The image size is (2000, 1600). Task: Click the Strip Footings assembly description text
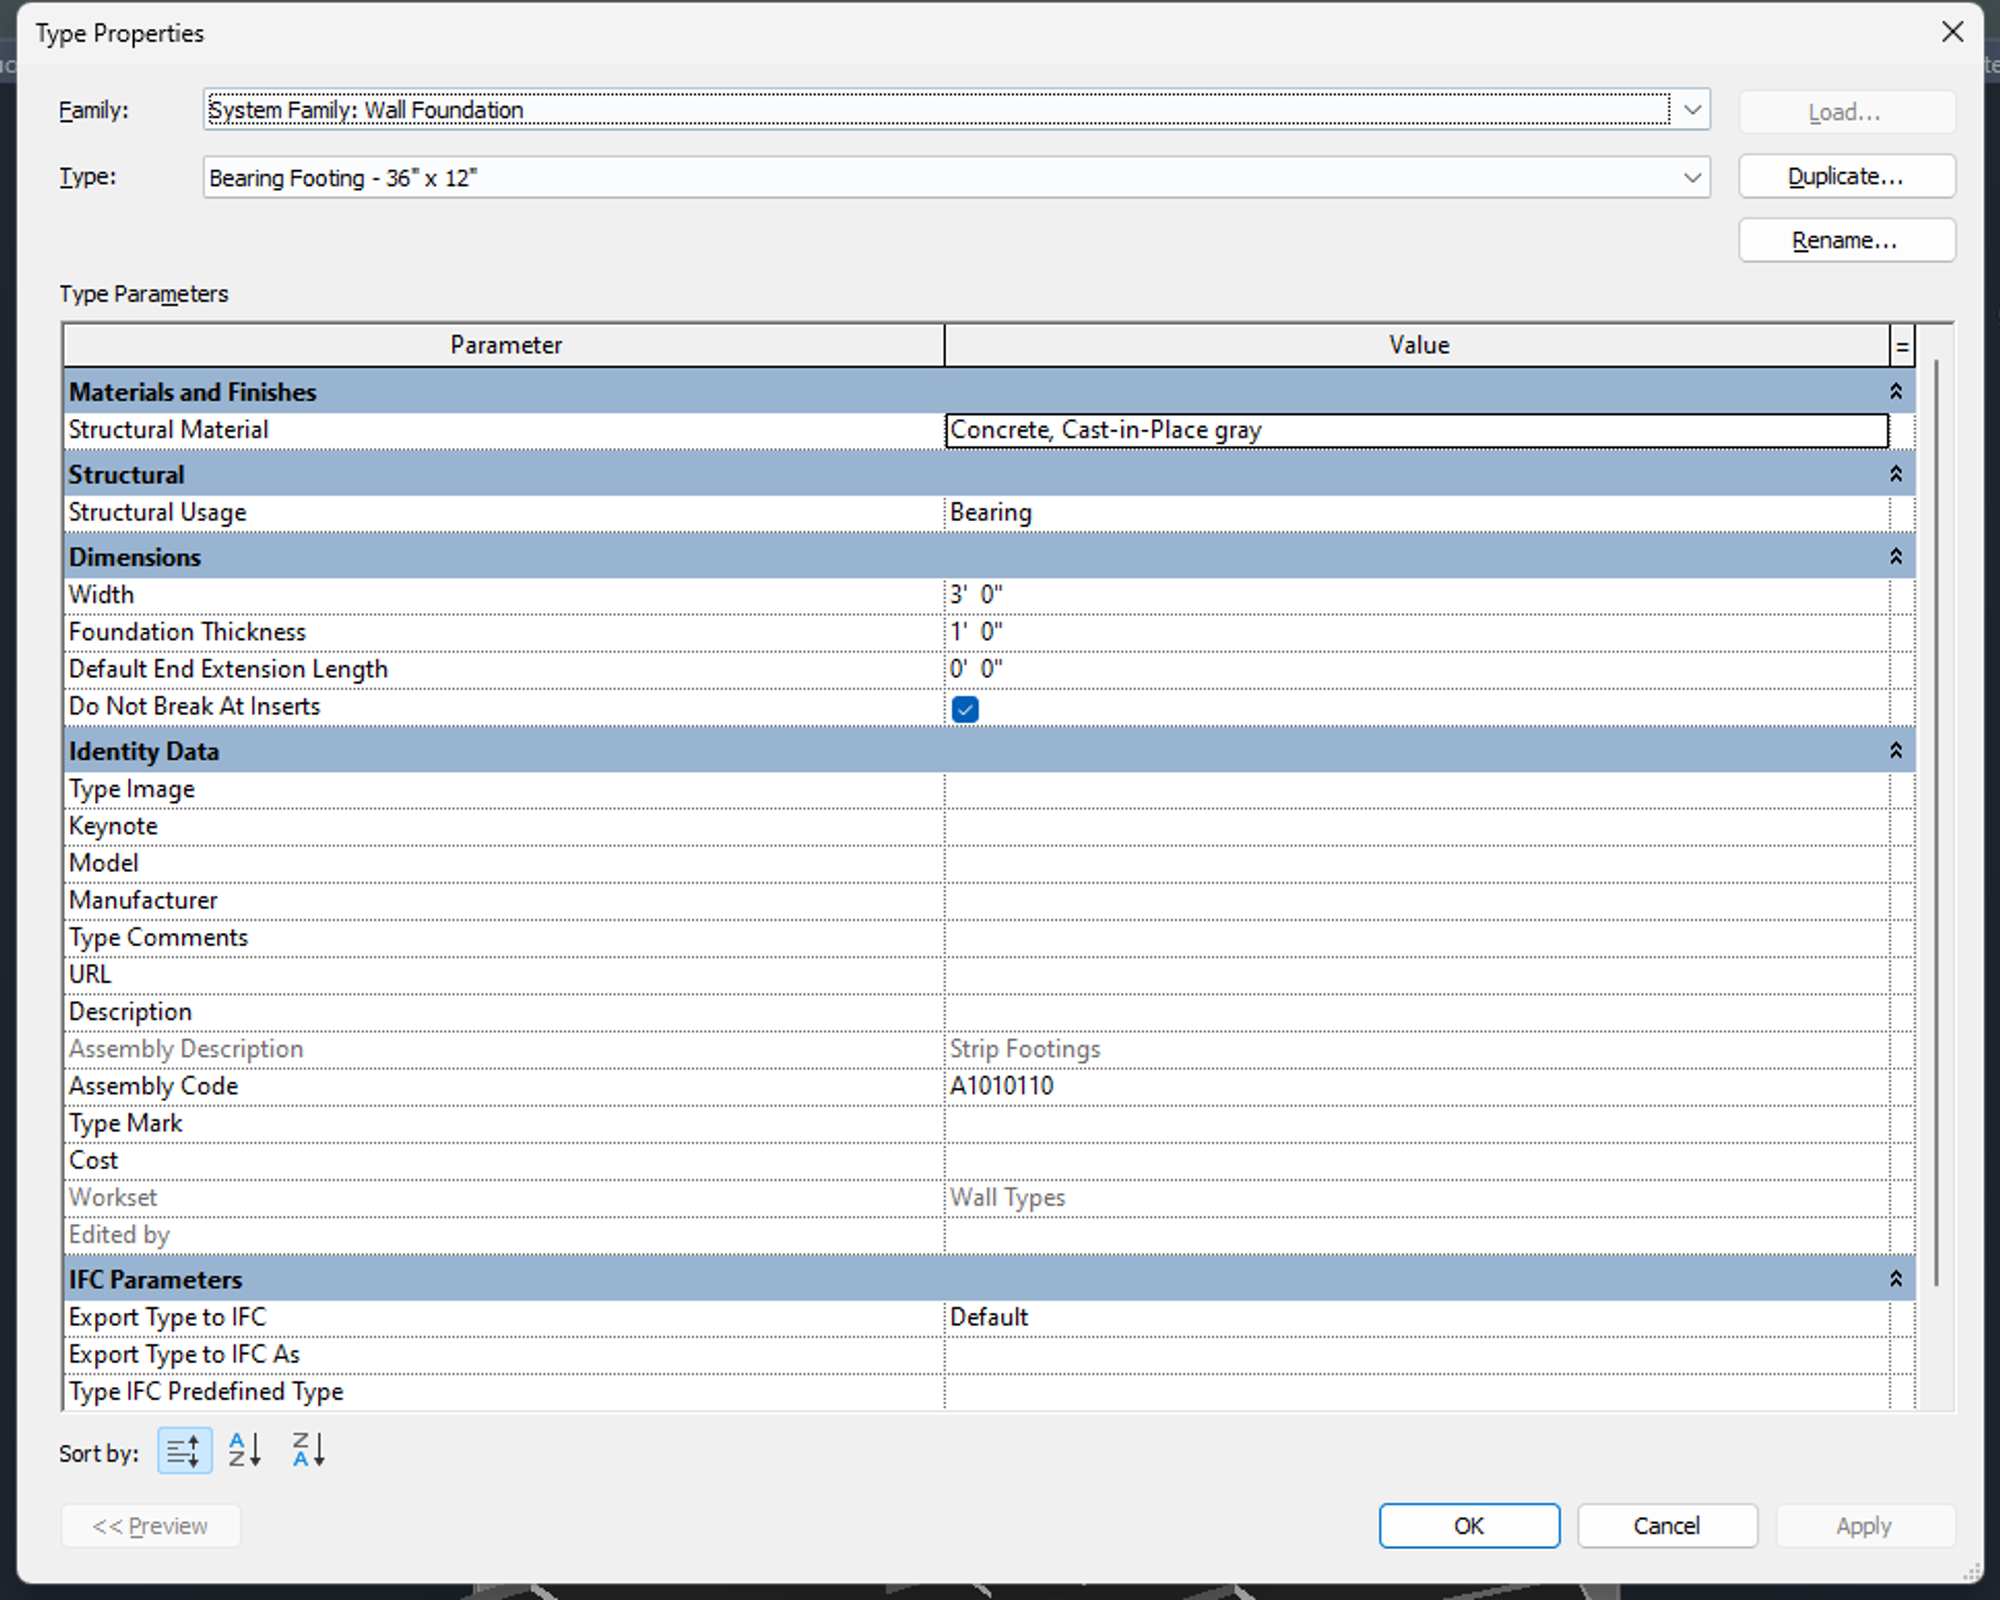pos(1025,1049)
